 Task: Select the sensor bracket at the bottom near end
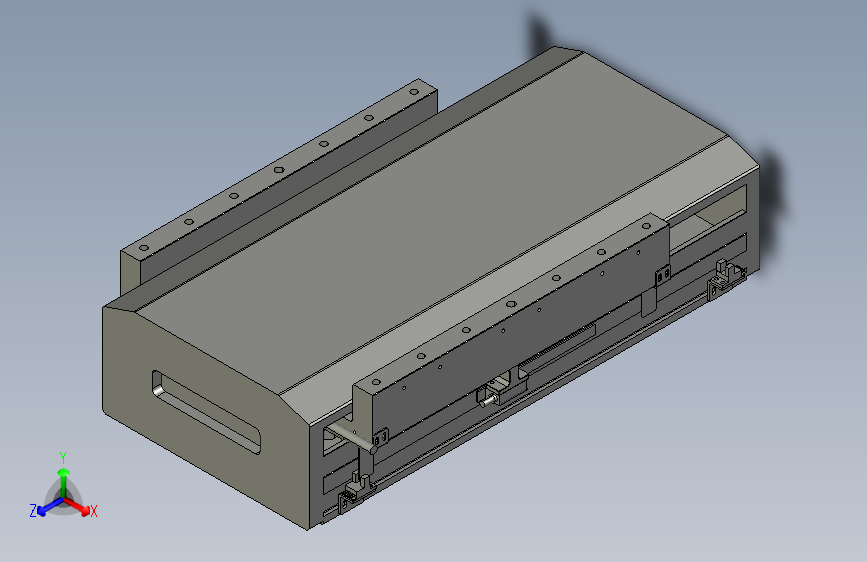[x=355, y=491]
